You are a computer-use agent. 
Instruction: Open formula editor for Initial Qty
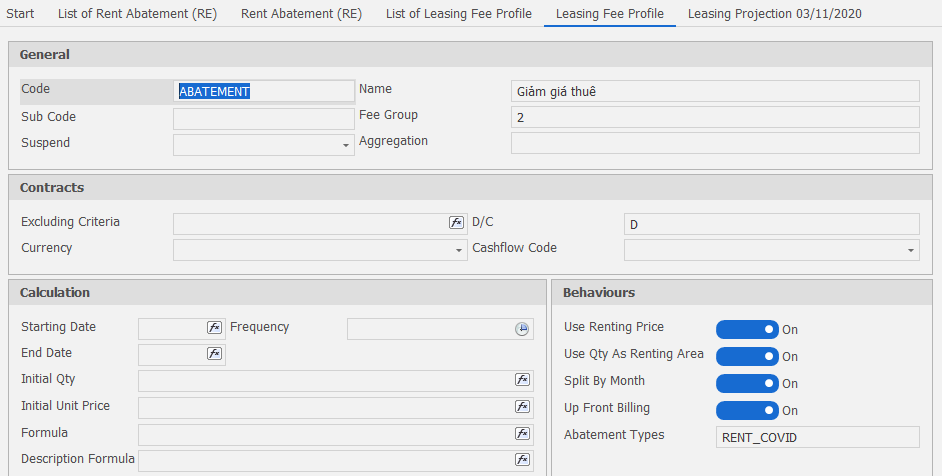(x=522, y=380)
